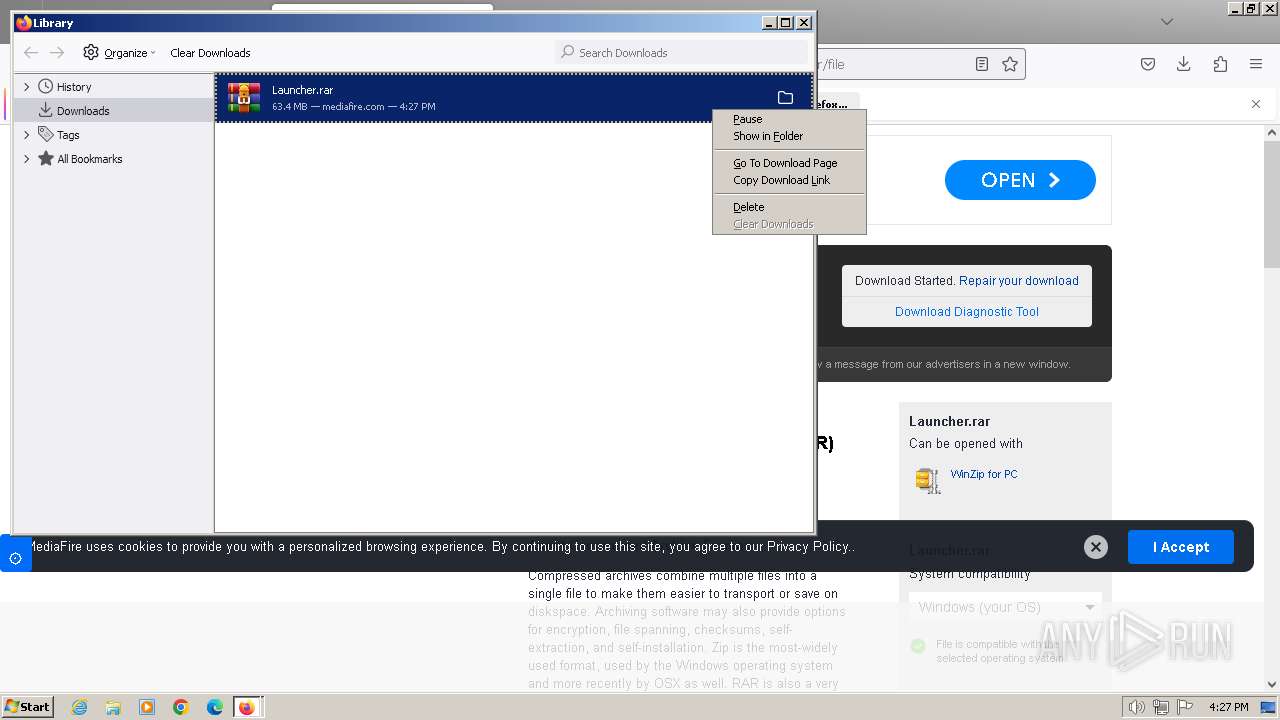Click the WinZip archive icon
The height and width of the screenshot is (720, 1280).
click(928, 480)
